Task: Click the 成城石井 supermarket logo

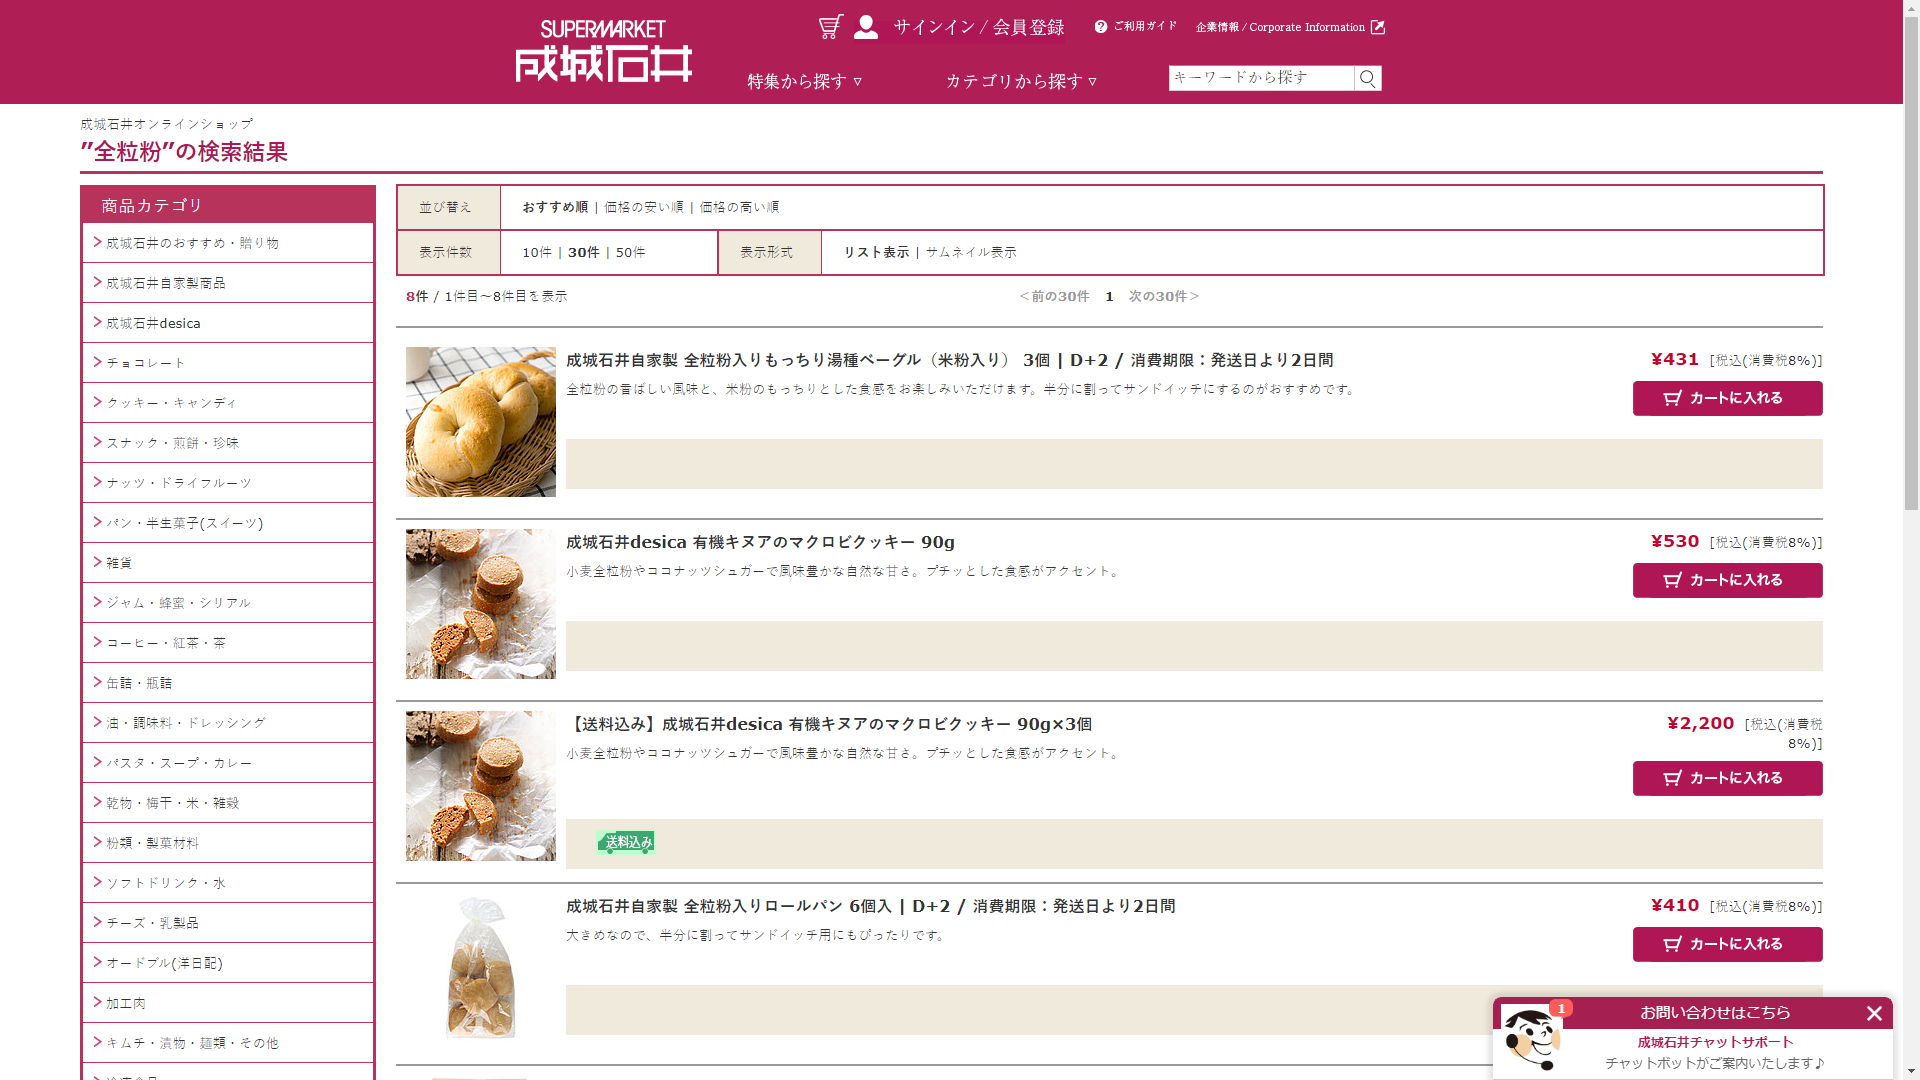Action: click(x=603, y=52)
